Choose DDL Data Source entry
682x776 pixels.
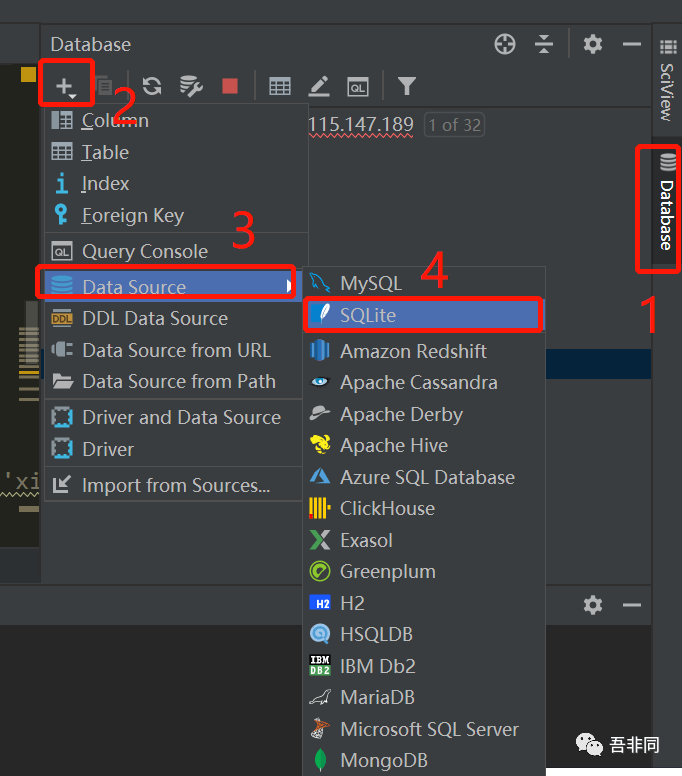tap(173, 318)
